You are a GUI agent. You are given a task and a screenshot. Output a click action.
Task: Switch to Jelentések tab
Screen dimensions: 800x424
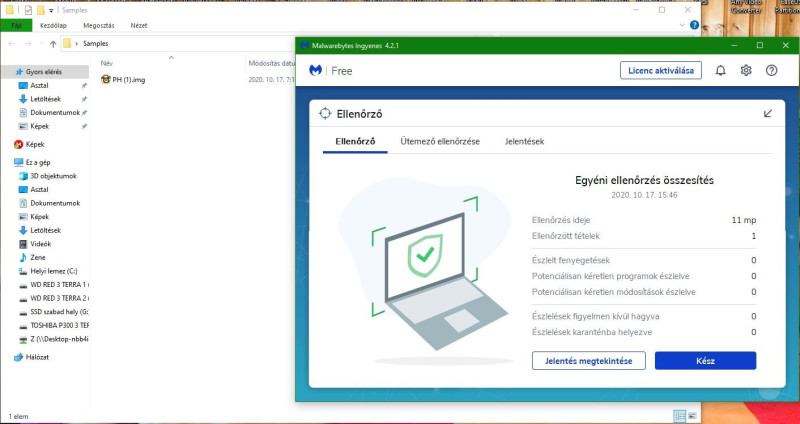point(524,141)
